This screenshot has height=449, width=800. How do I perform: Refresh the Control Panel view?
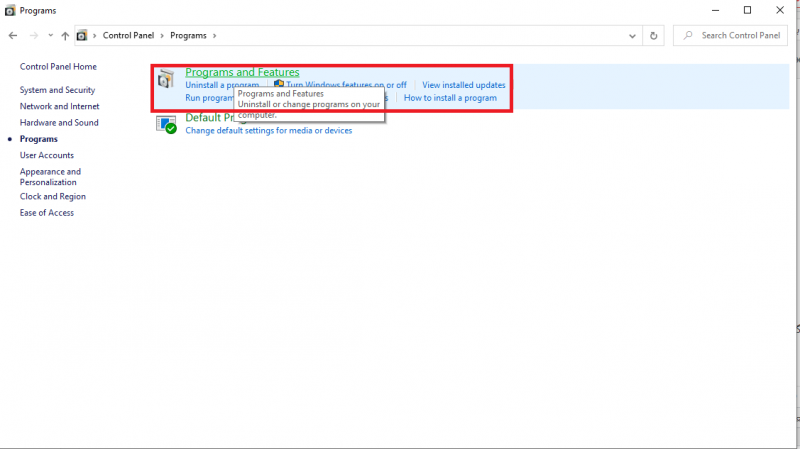(x=653, y=35)
